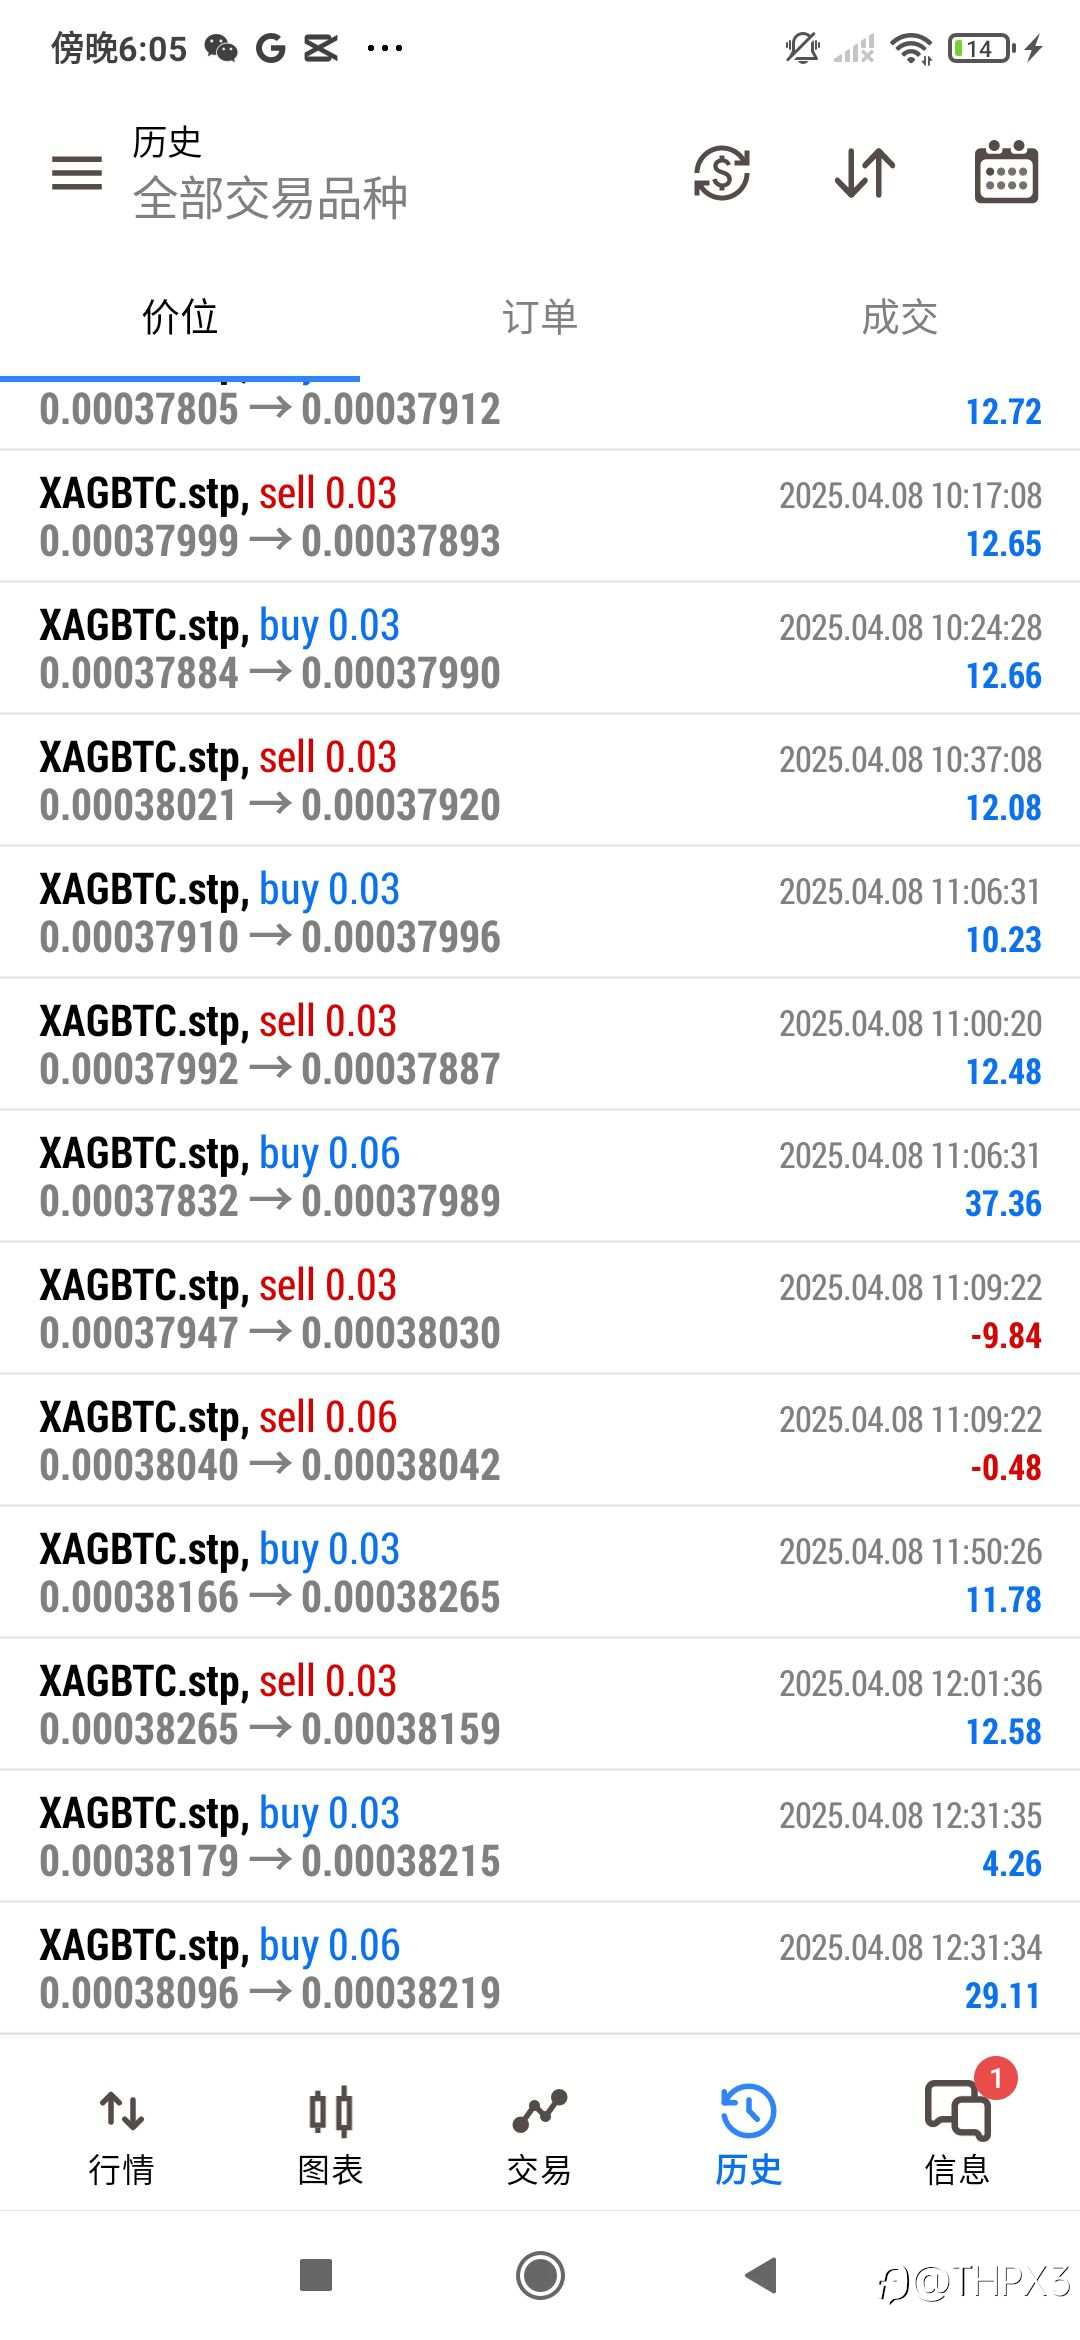
Task: Tap the price 0.00038265 → 0.00038159 line
Action: coord(270,1729)
